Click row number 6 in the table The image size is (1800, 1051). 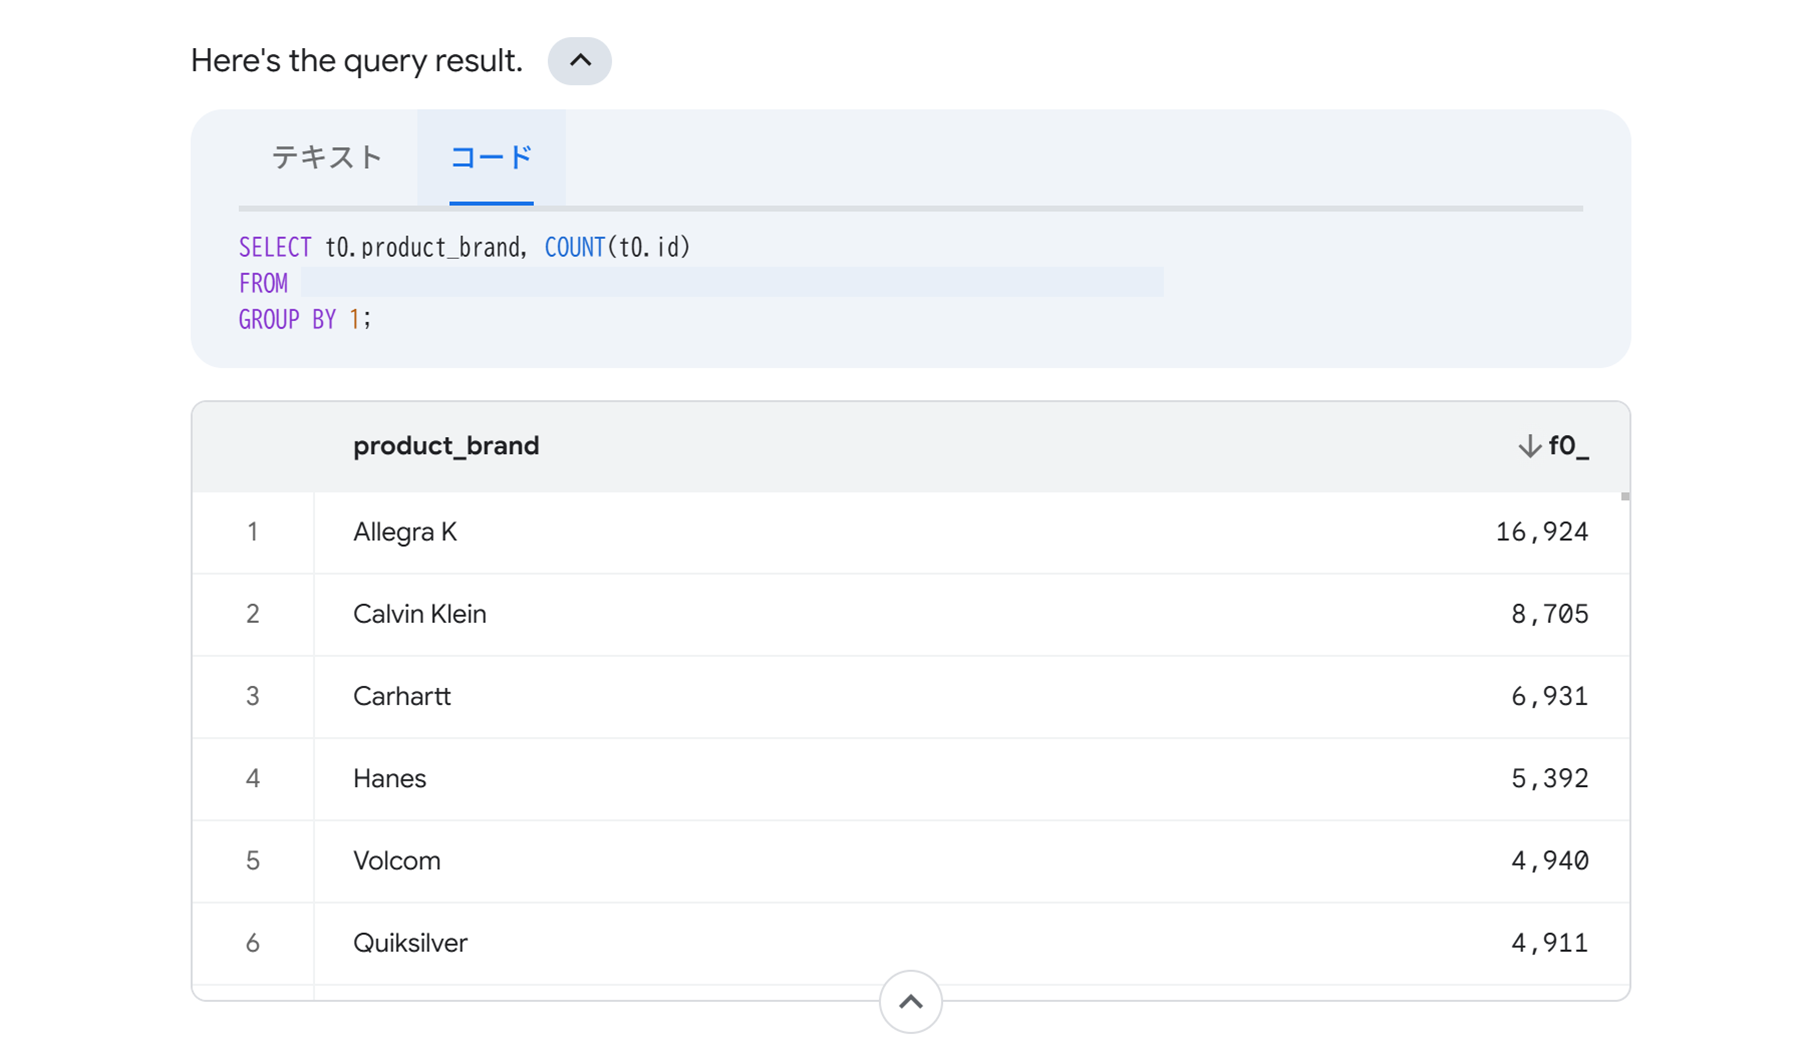[x=253, y=943]
